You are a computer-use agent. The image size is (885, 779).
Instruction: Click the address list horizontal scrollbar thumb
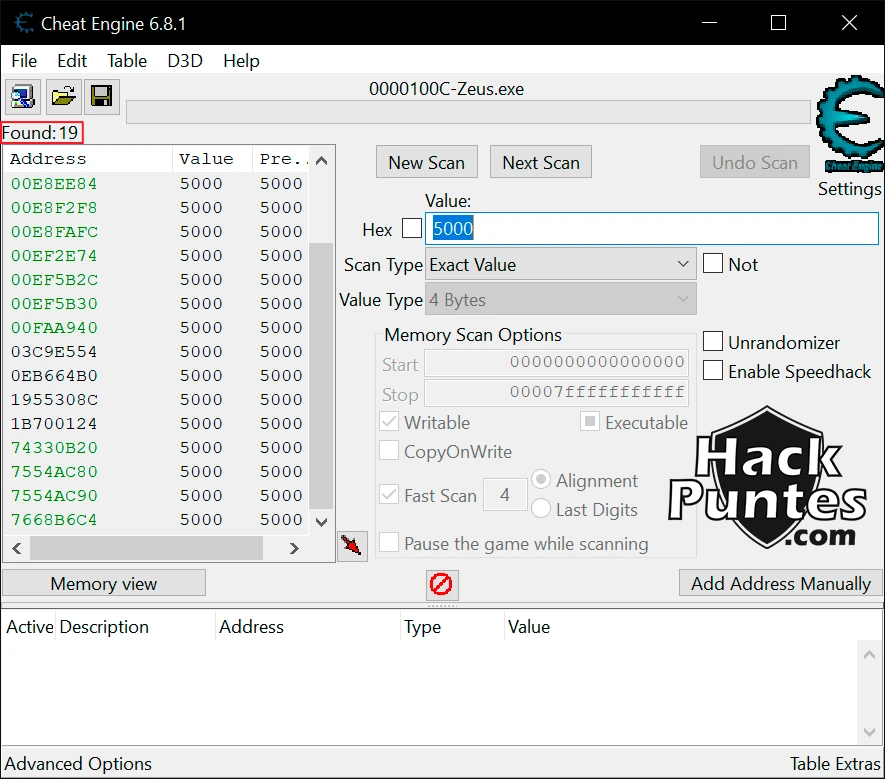pos(146,548)
